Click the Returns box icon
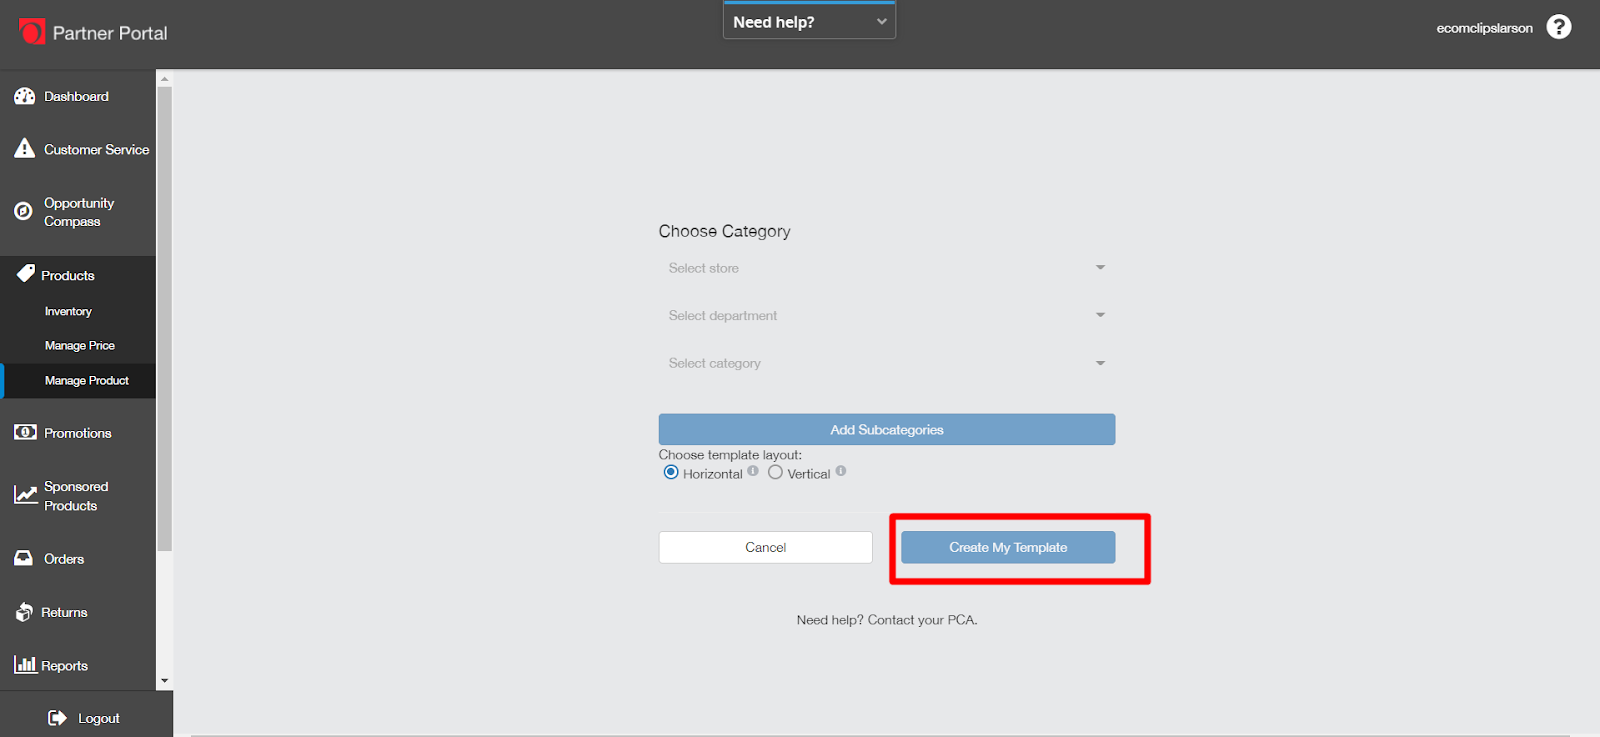1600x737 pixels. point(24,612)
